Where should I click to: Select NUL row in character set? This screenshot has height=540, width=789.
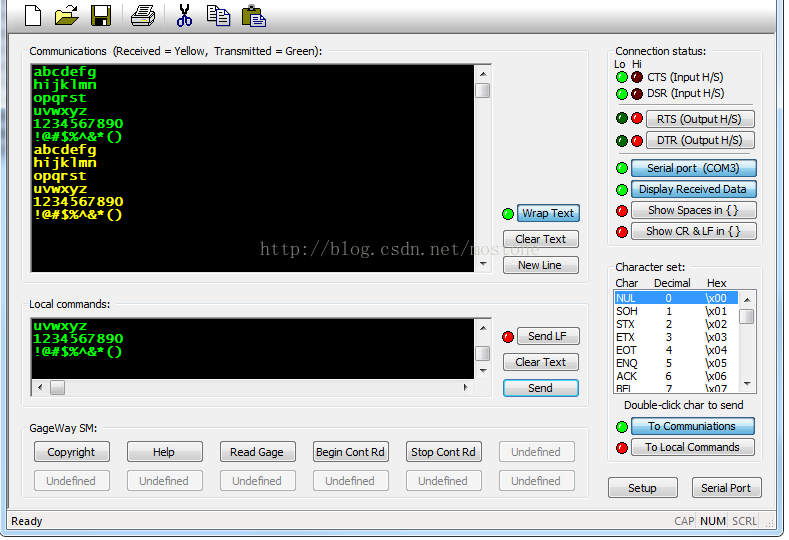(676, 298)
